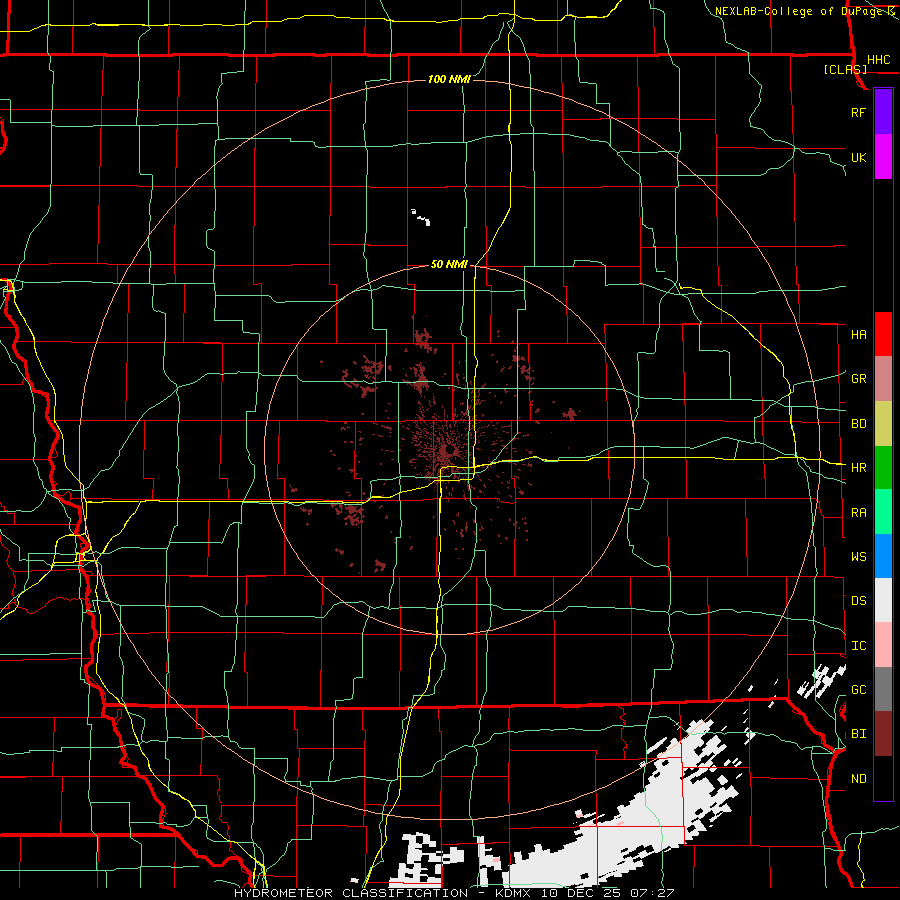Image resolution: width=900 pixels, height=900 pixels.
Task: Click the '07:27' timestamp text
Action: 651,893
